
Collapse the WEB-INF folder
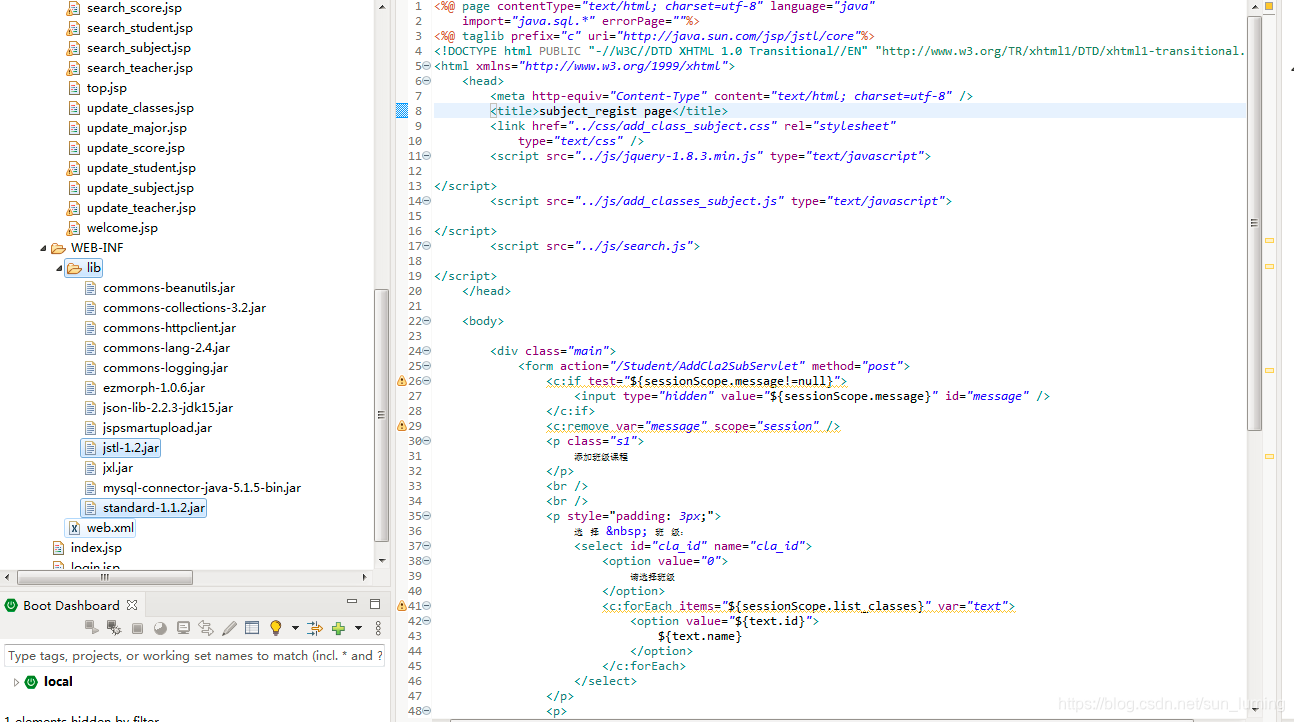click(42, 247)
